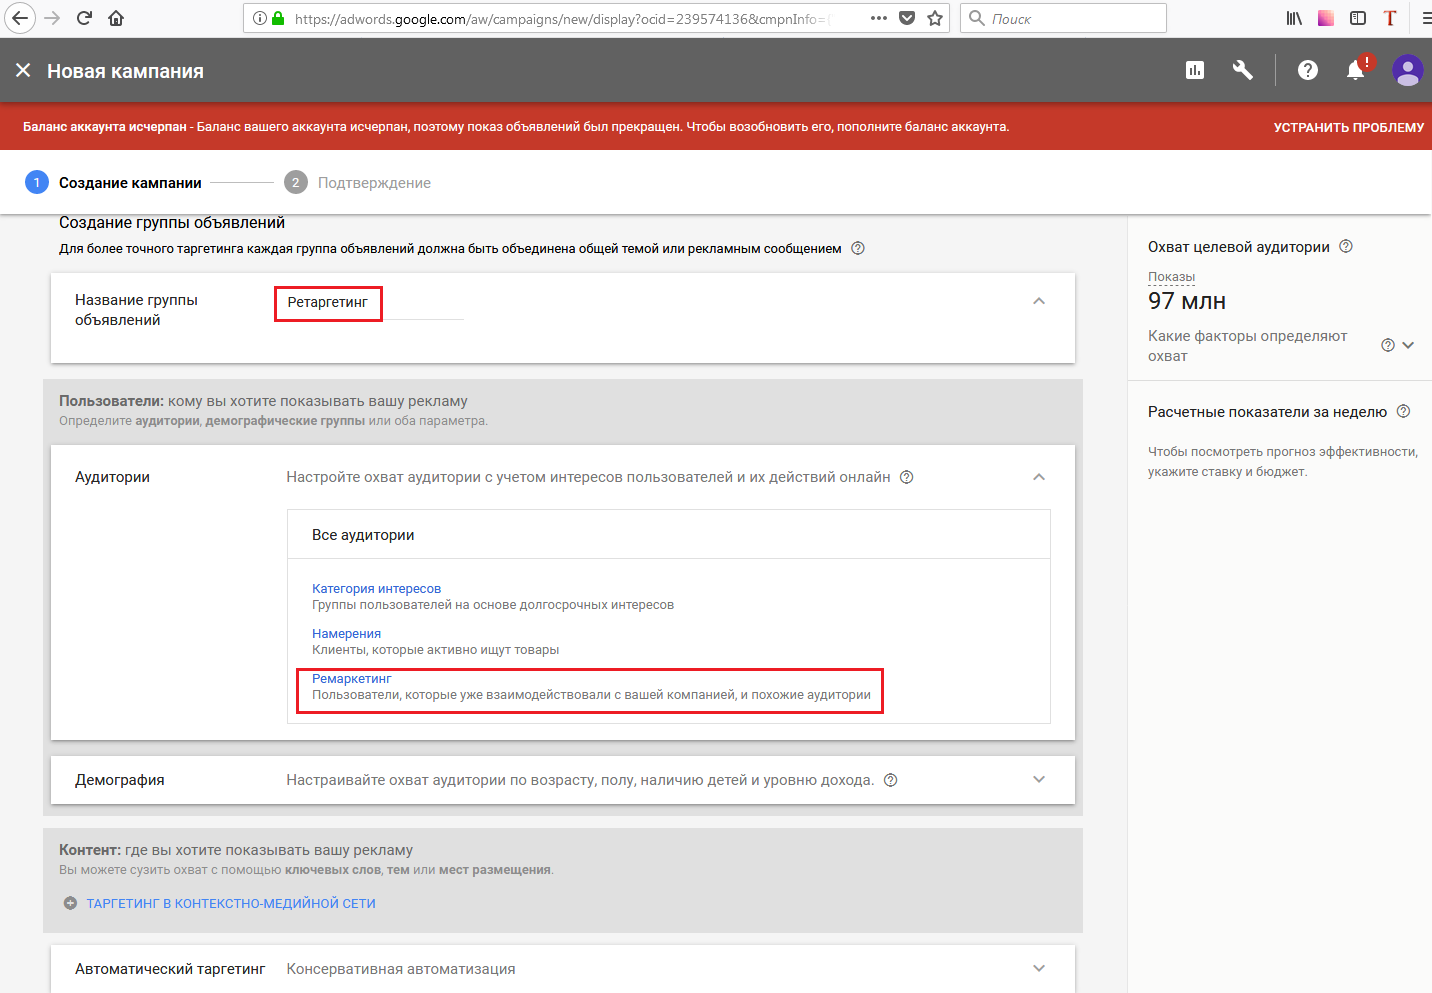Select step 1 Создание кампании

tap(113, 182)
